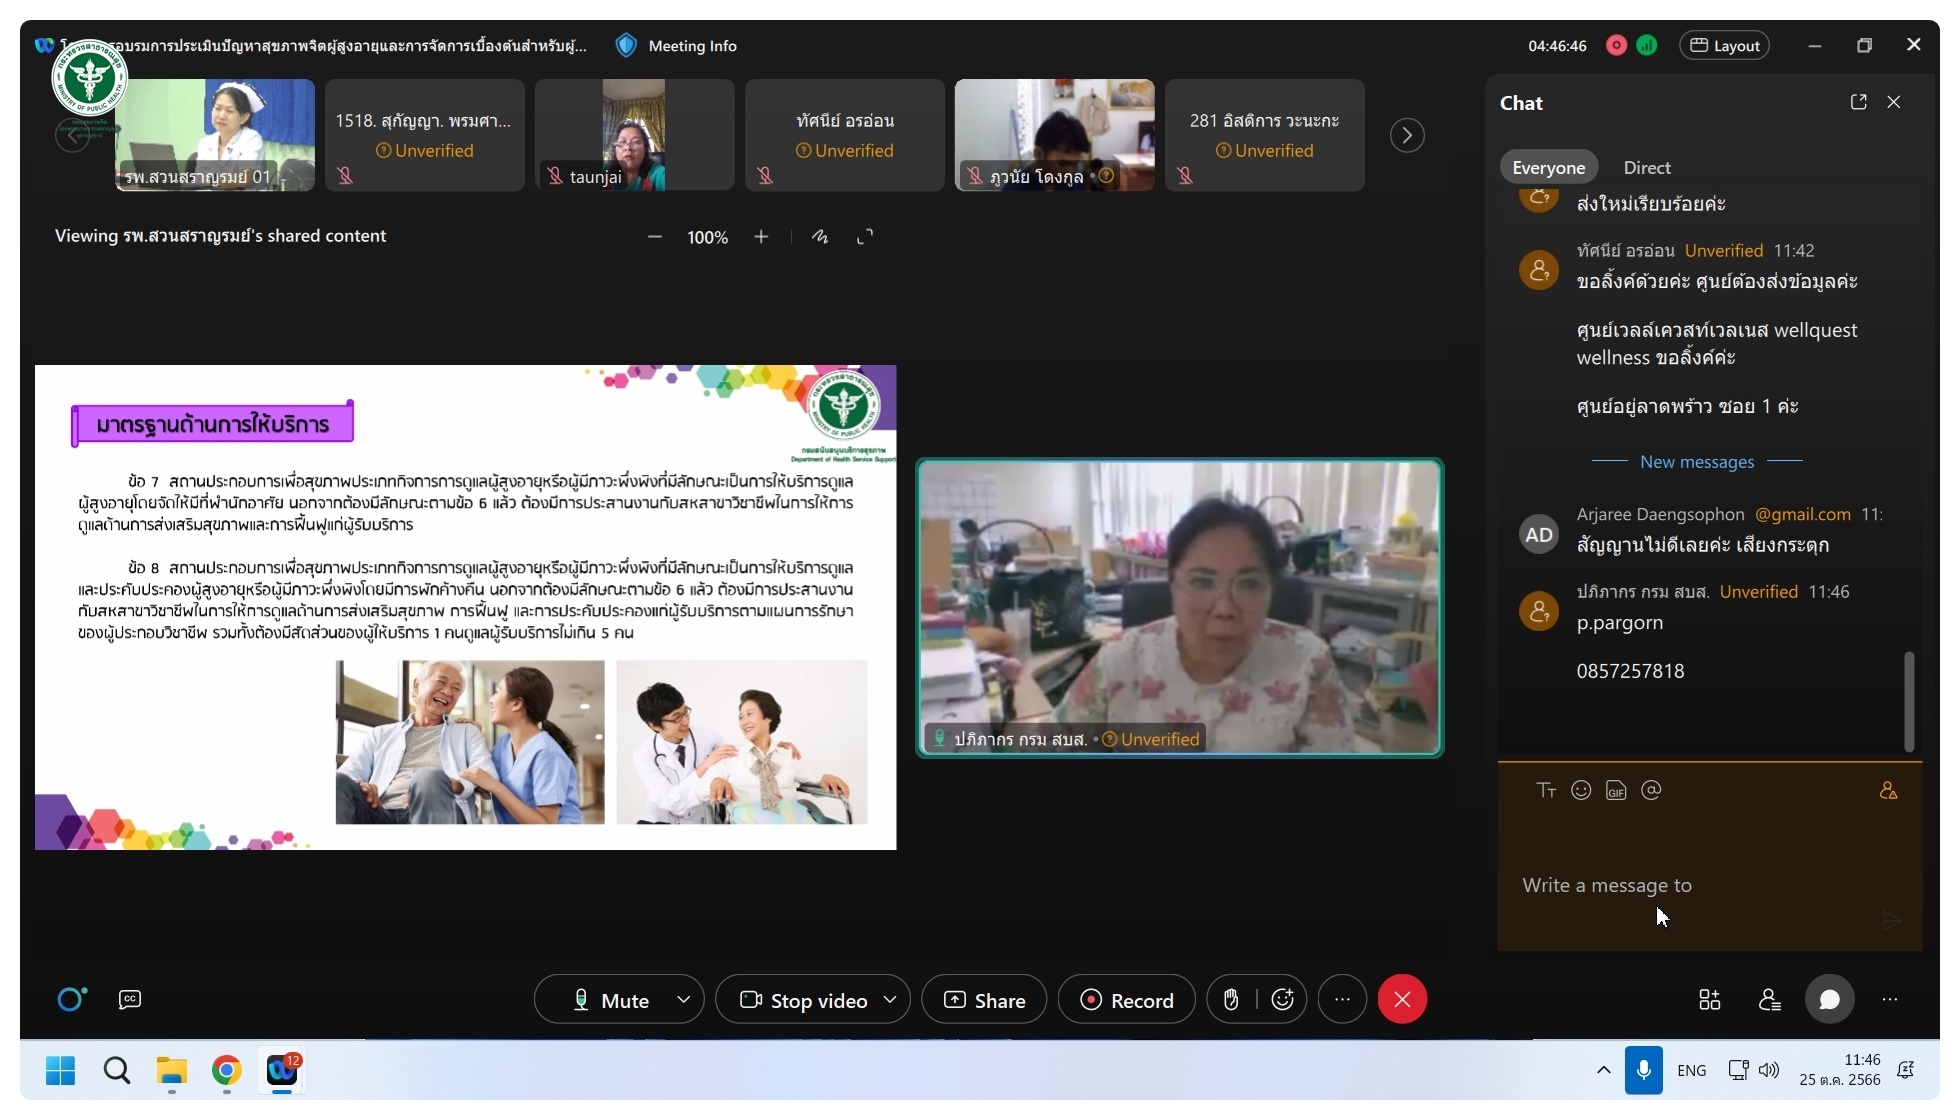Screen dimensions: 1960x1120
Task: Raise hand icon
Action: tap(1231, 1000)
